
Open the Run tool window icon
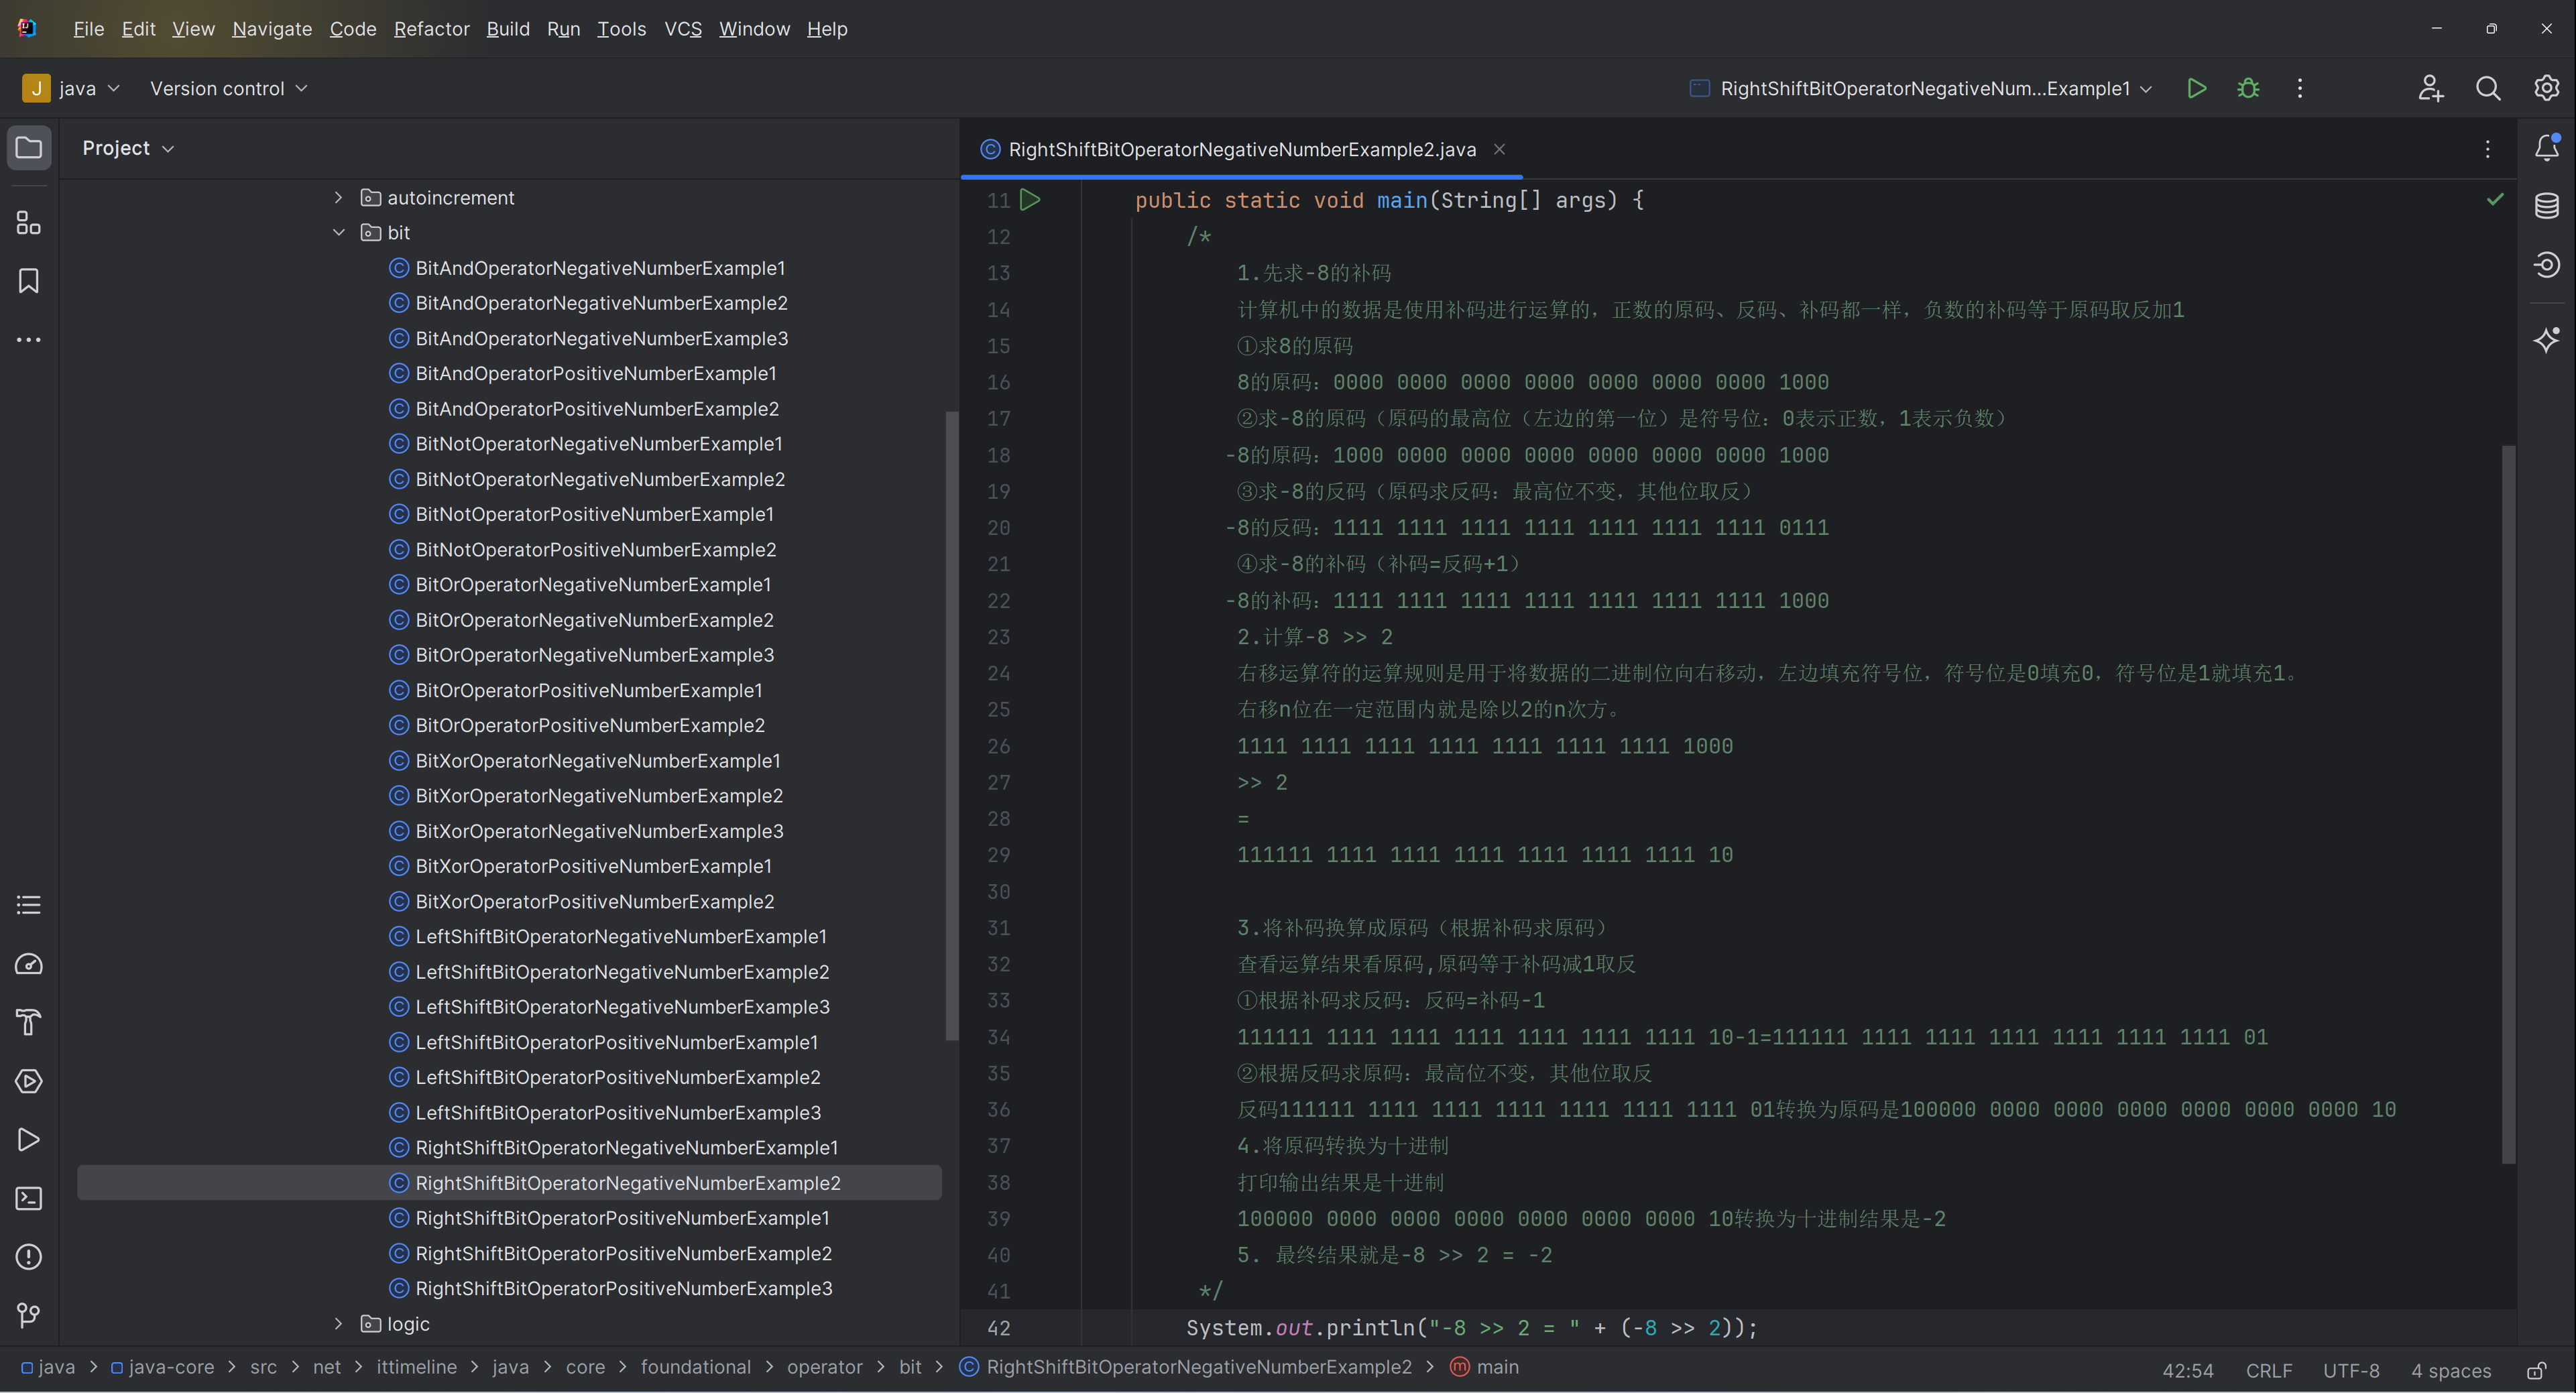click(x=29, y=1140)
